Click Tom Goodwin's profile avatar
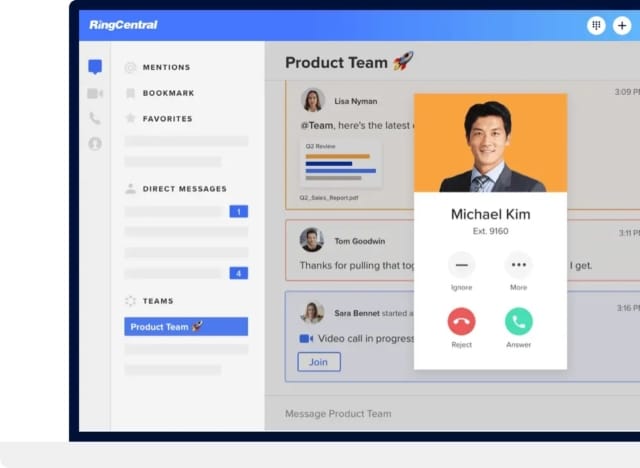Screen dimensions: 640x468 coord(312,240)
